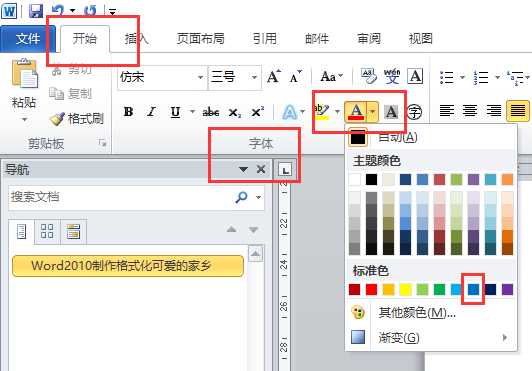Open the 文件 (File) tab

tap(27, 39)
